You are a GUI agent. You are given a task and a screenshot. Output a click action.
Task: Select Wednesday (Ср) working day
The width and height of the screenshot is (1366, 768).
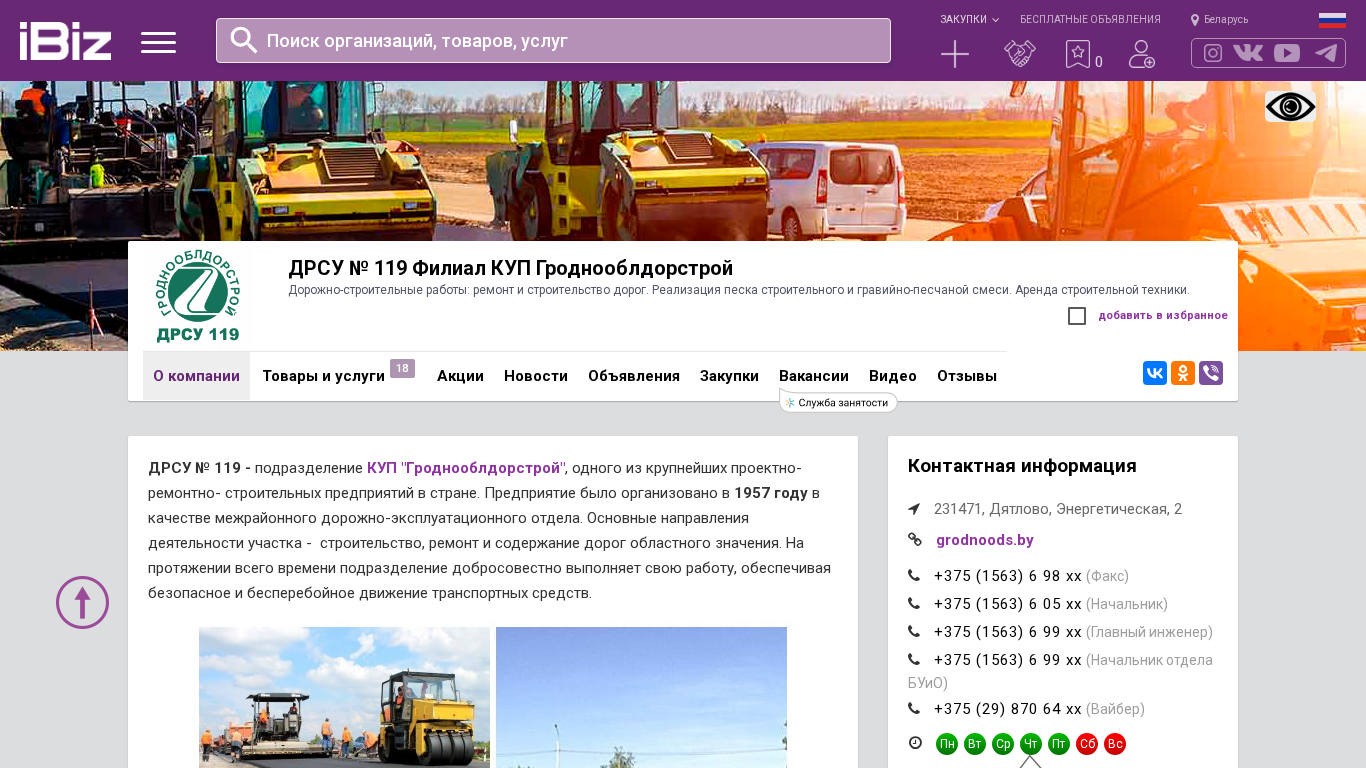(x=1003, y=744)
